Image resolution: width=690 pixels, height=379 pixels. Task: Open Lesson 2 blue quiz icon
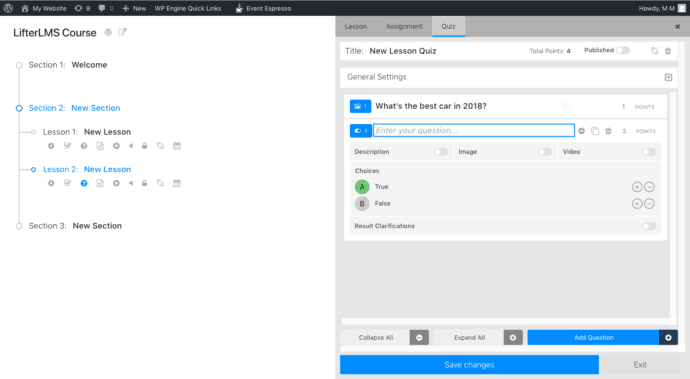pos(84,183)
